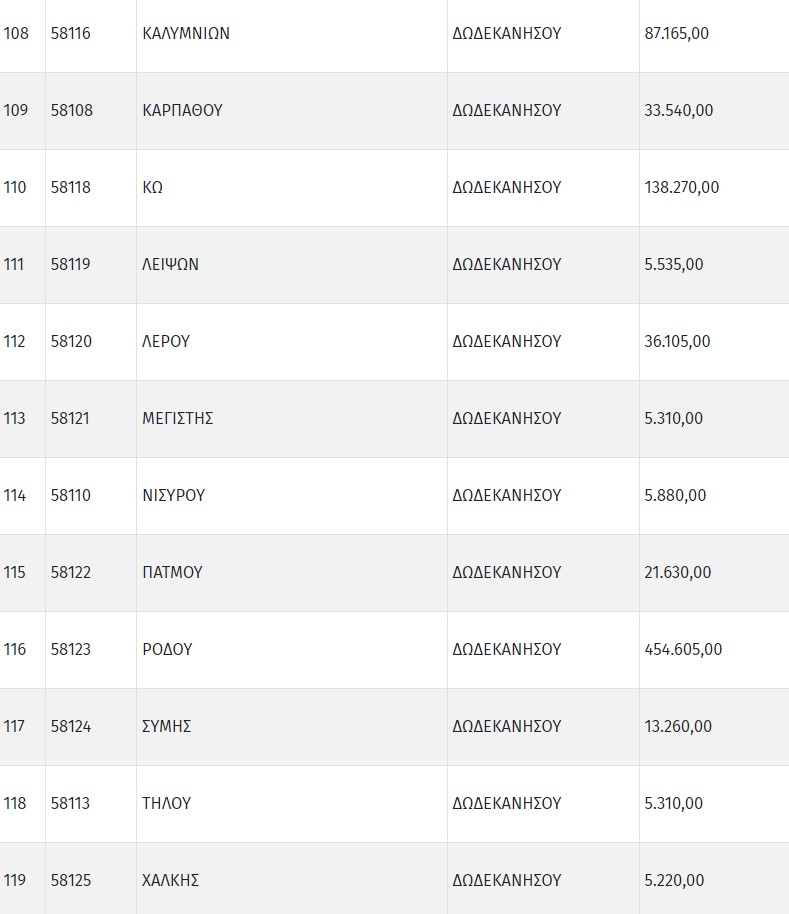Click the code 58116 cell

pyautogui.click(x=71, y=33)
